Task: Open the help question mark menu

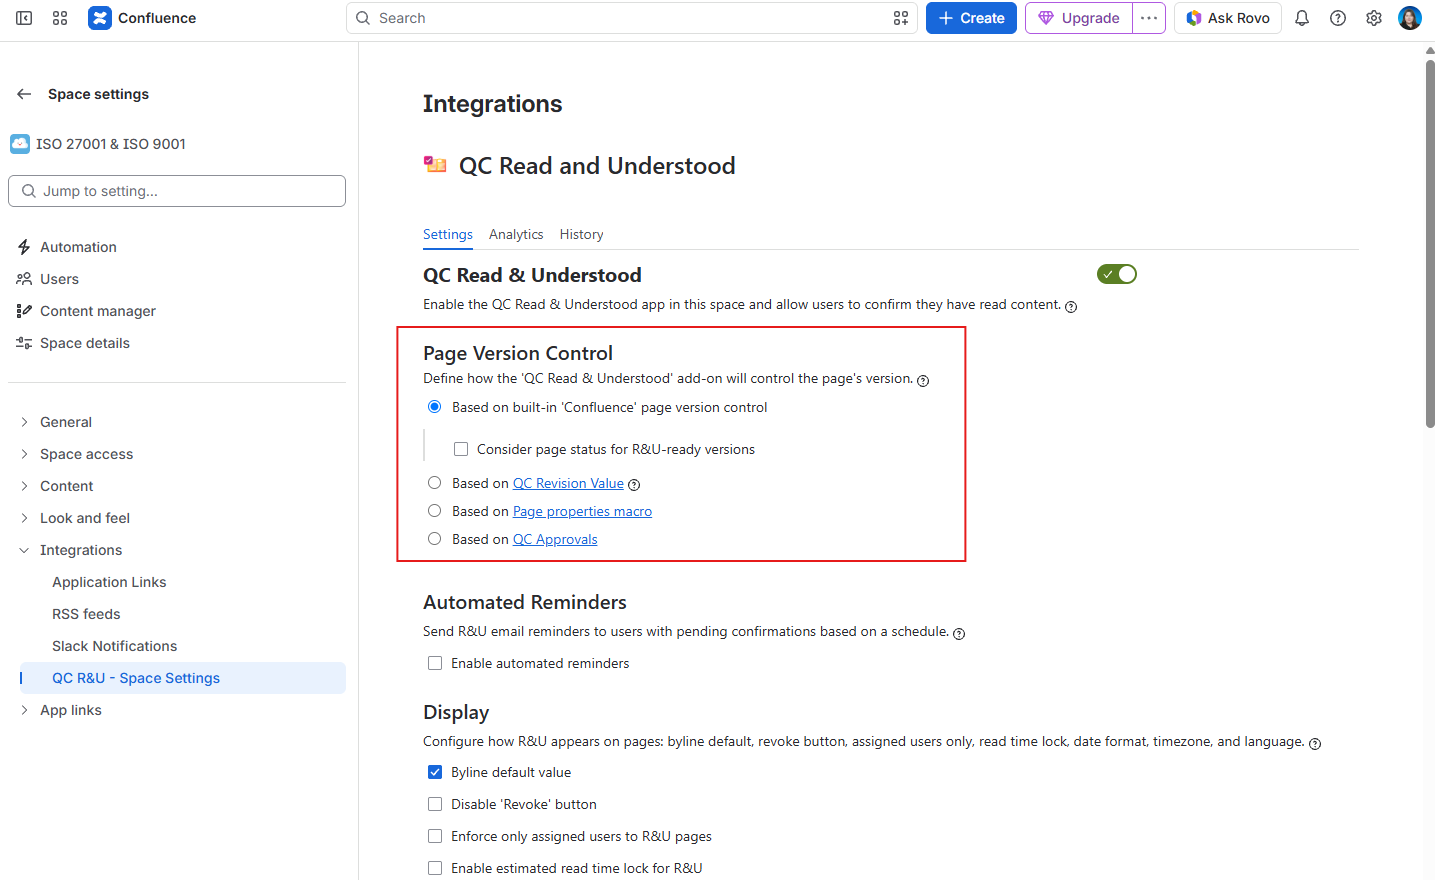Action: click(1338, 18)
